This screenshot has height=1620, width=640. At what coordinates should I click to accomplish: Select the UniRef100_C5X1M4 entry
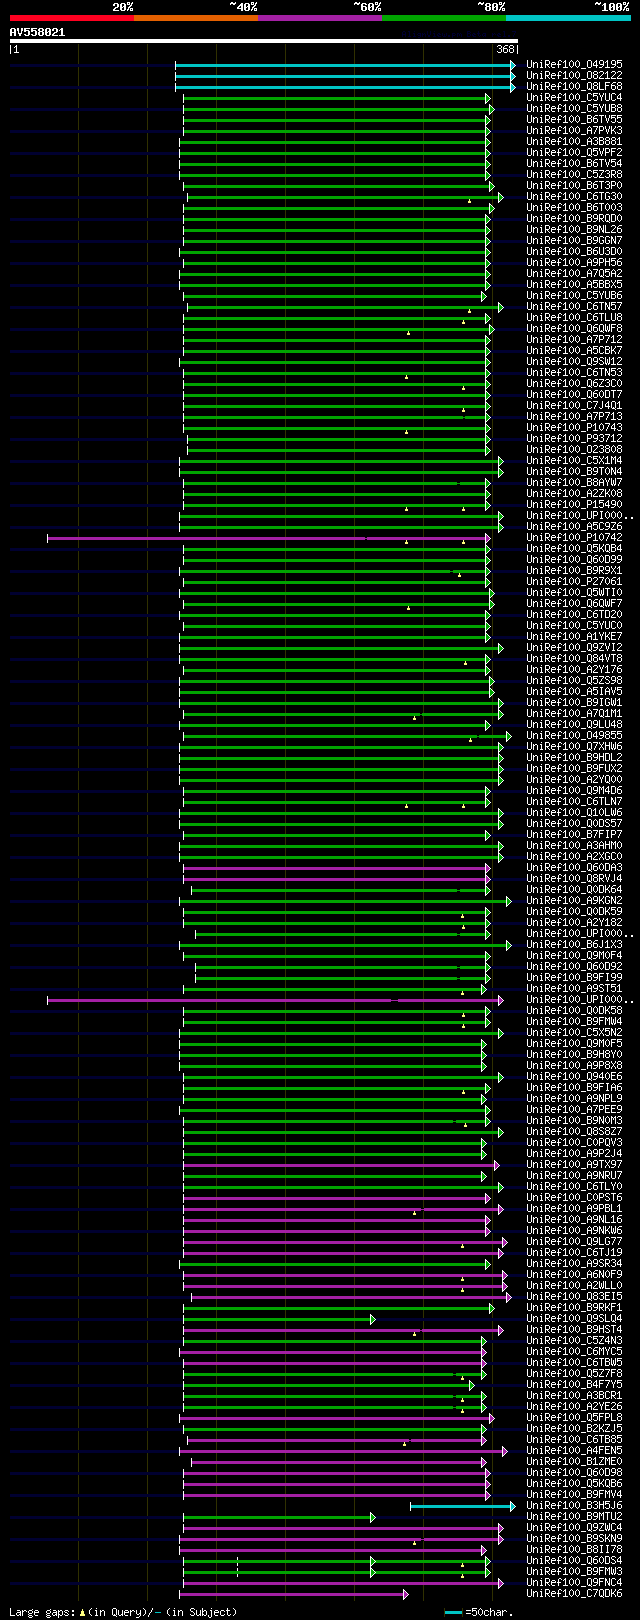tap(574, 461)
